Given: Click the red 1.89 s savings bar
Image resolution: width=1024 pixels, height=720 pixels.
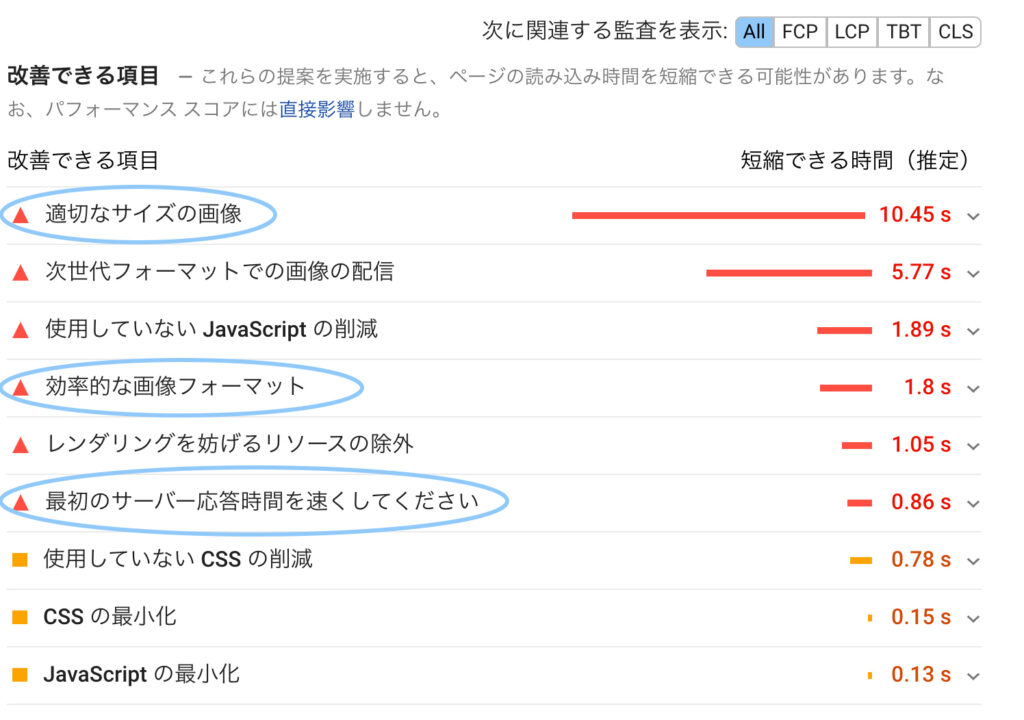Looking at the screenshot, I should pyautogui.click(x=844, y=331).
